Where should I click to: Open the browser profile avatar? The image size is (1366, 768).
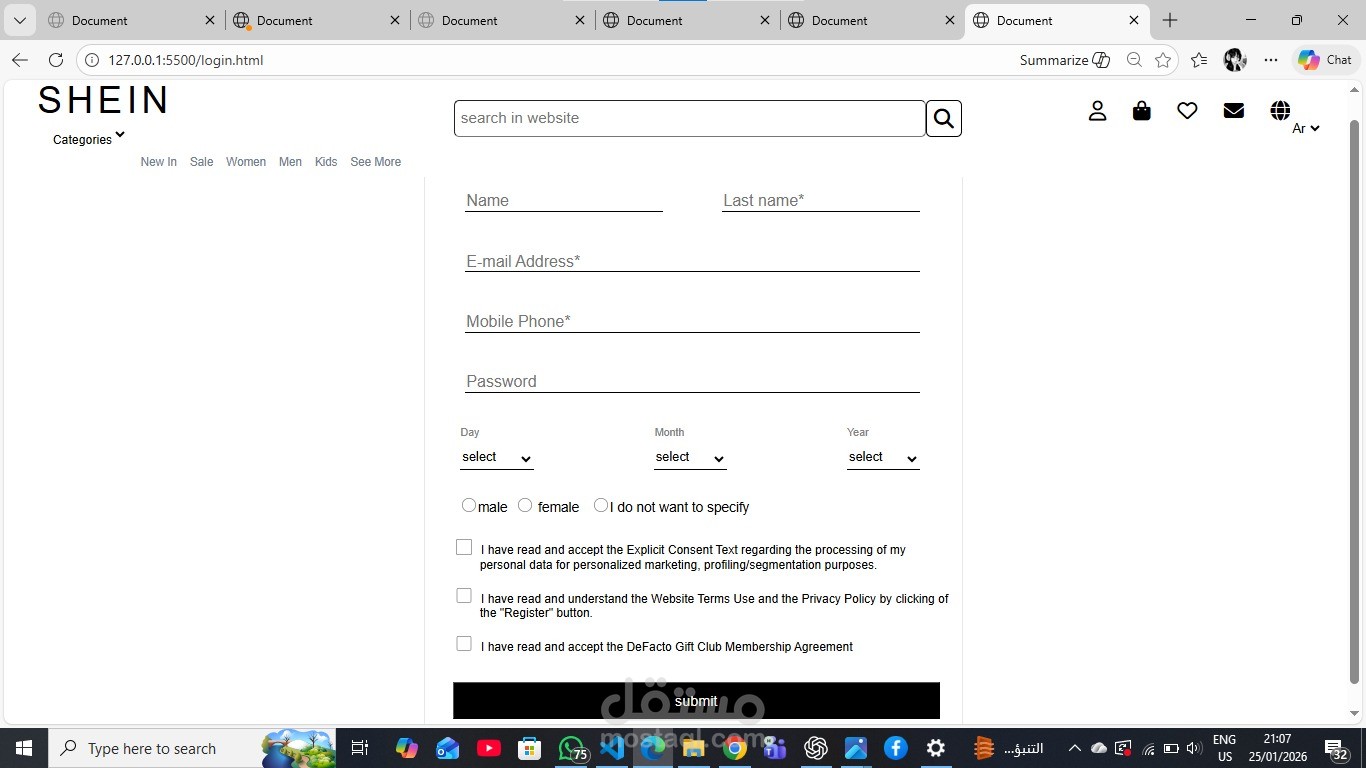[x=1235, y=60]
